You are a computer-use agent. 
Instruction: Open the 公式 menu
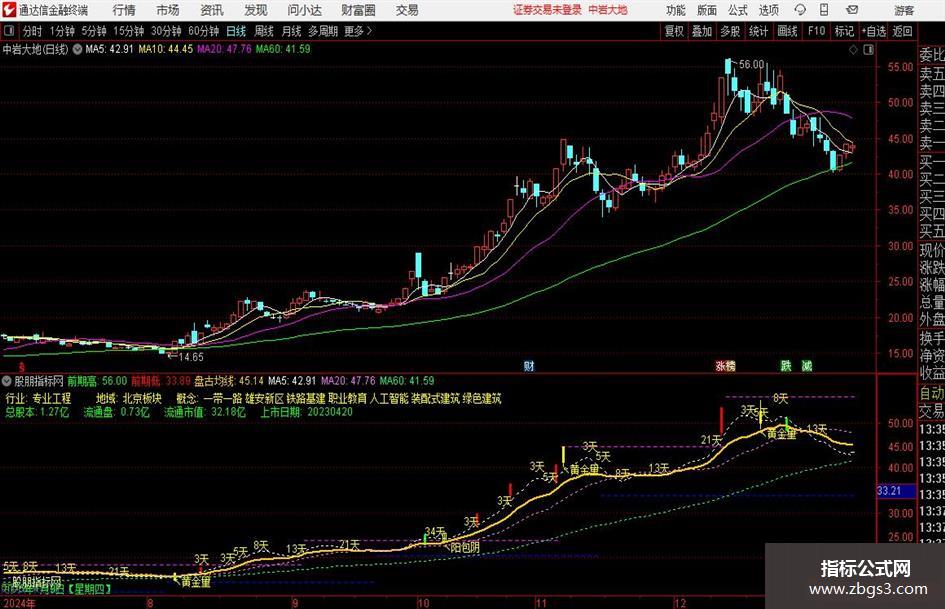point(737,10)
